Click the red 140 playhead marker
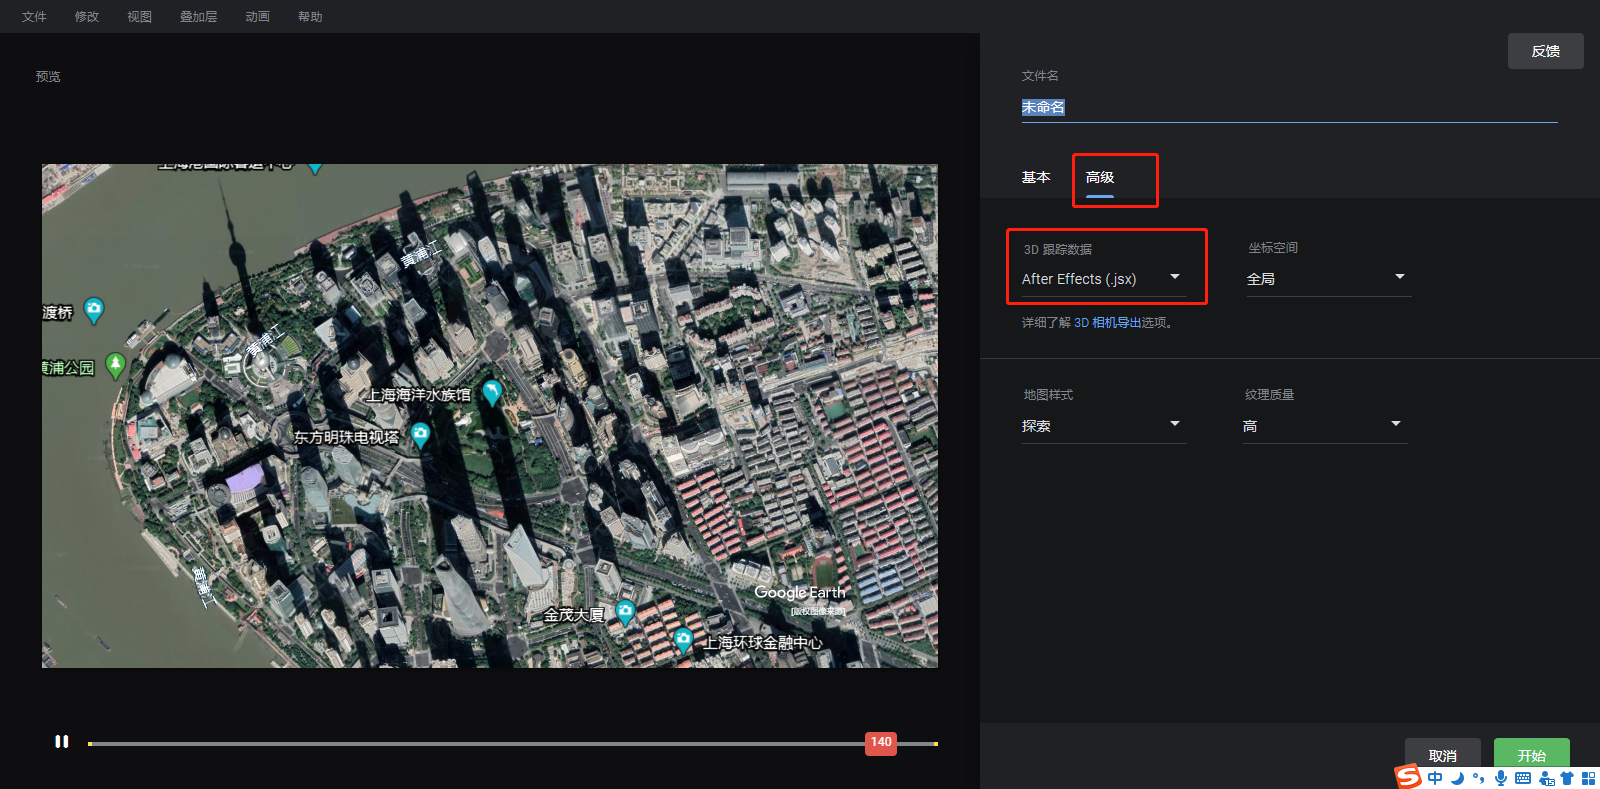 [881, 743]
